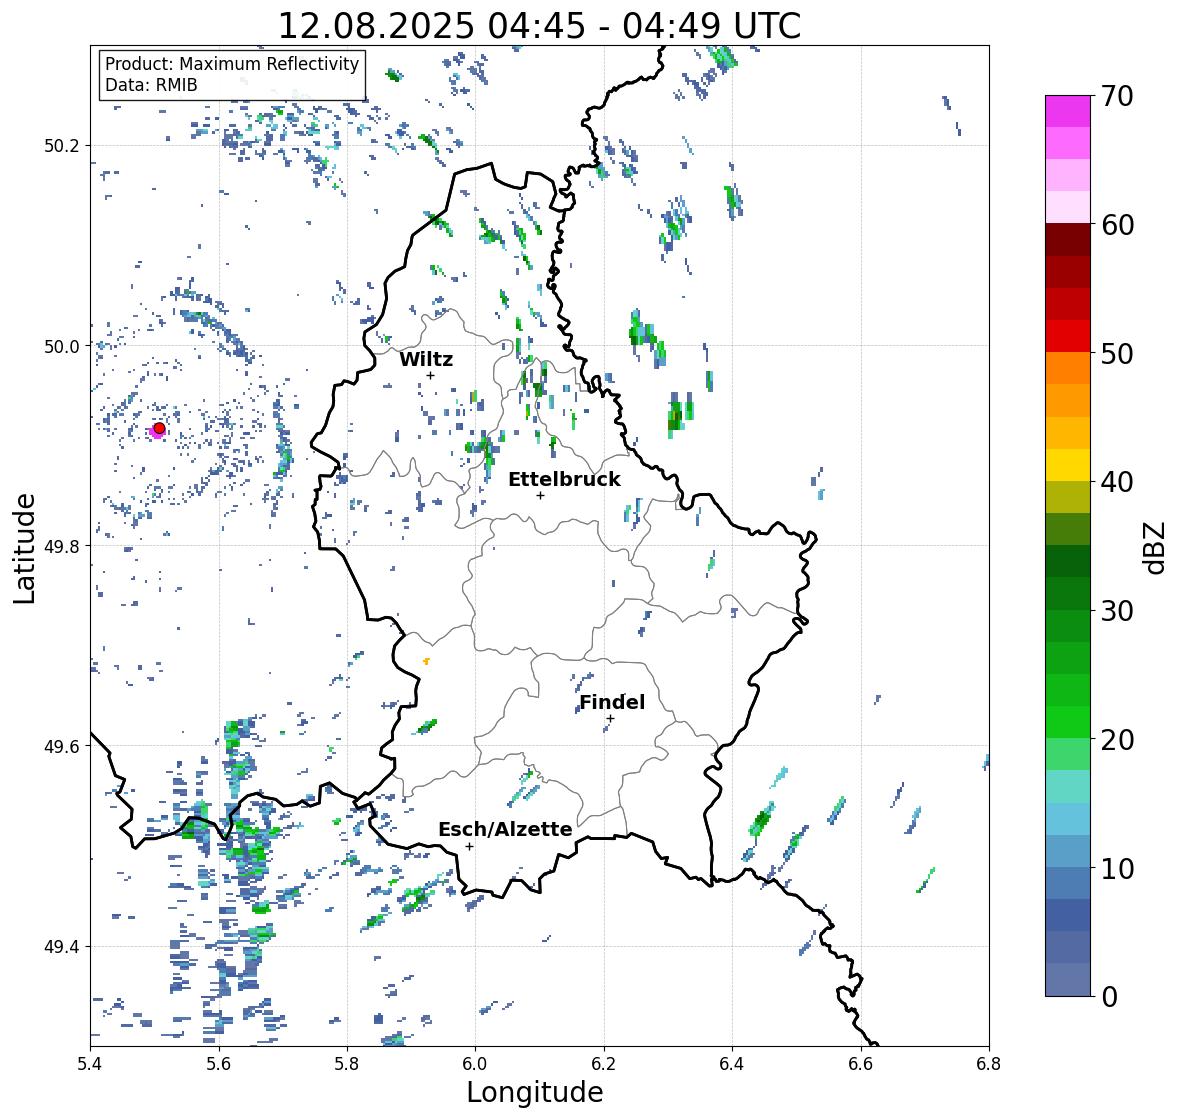This screenshot has height=1117, width=1179.
Task: Click the 49.4 latitude tick label
Action: pyautogui.click(x=62, y=947)
